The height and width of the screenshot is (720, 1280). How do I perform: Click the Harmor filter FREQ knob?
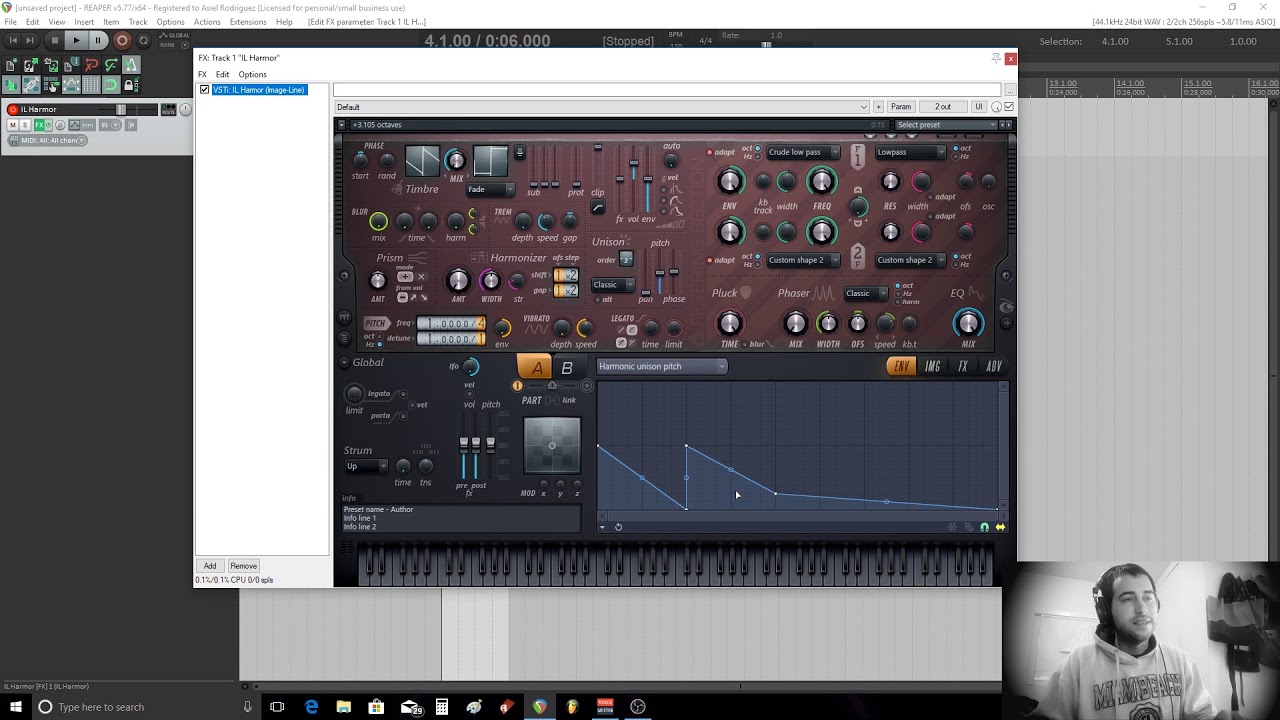coord(822,181)
